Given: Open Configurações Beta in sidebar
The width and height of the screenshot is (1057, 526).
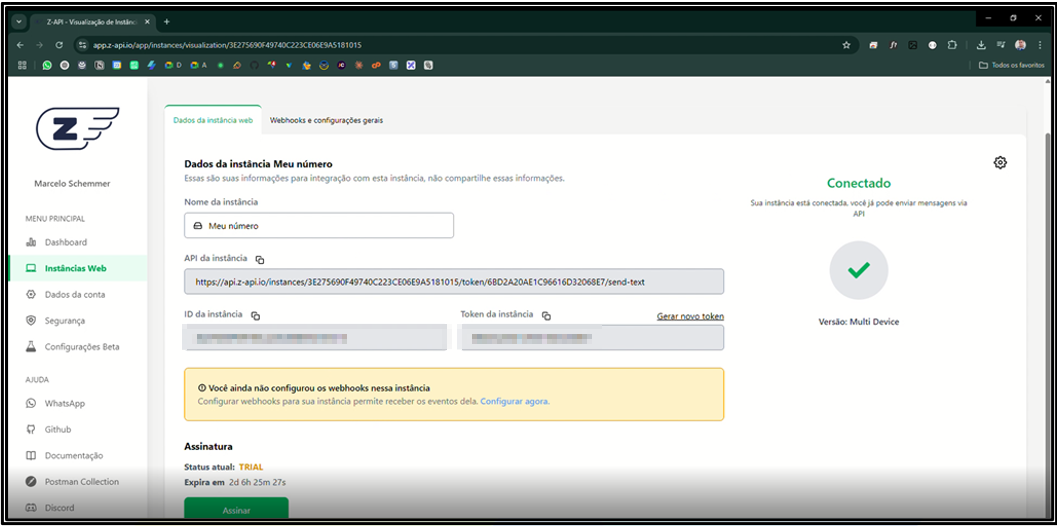Looking at the screenshot, I should tap(82, 347).
